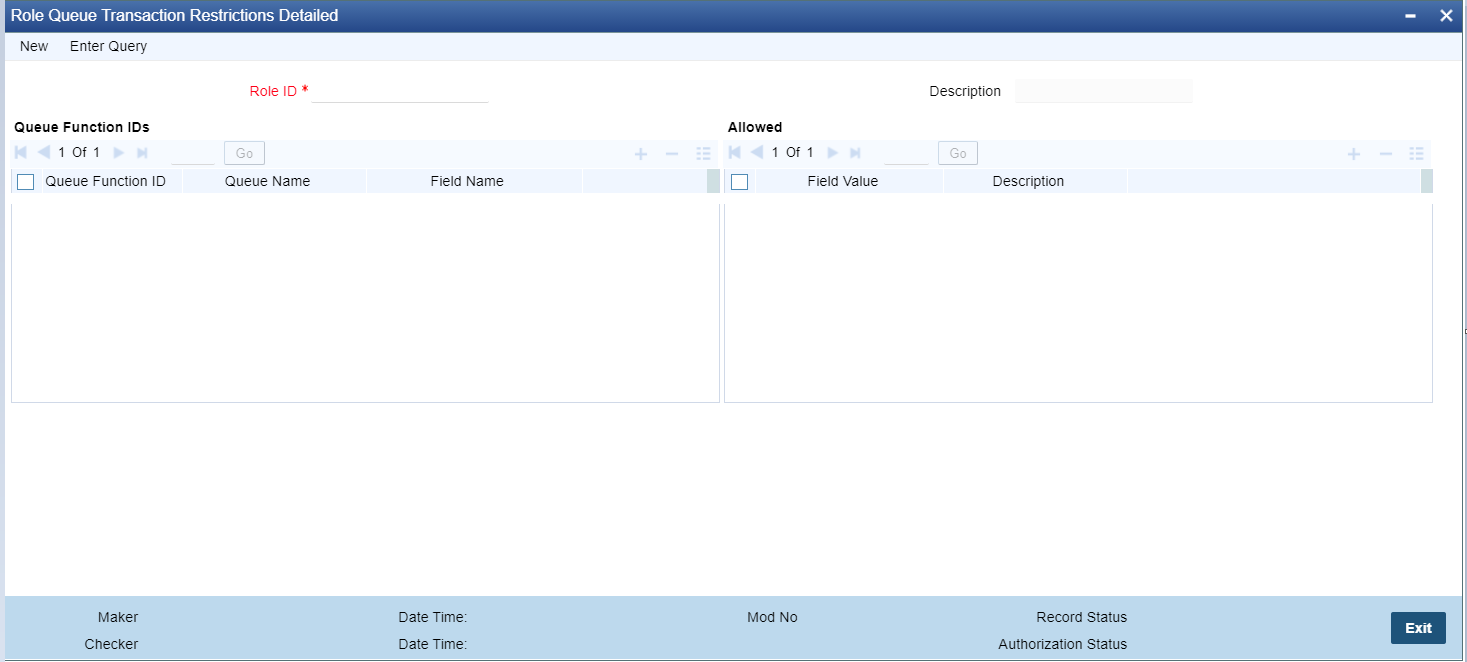Click the Authorization Status label
The width and height of the screenshot is (1467, 662).
point(1062,644)
